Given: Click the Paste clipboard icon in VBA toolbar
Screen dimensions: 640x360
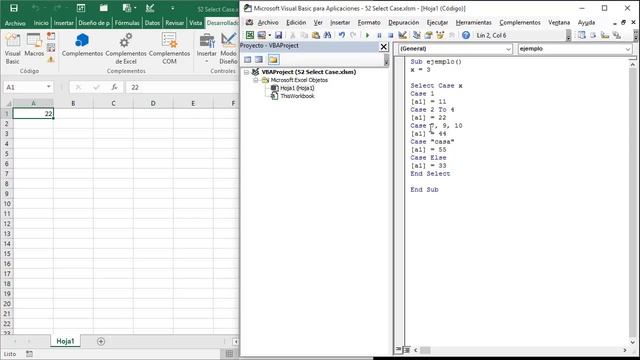Looking at the screenshot, I should coord(316,36).
